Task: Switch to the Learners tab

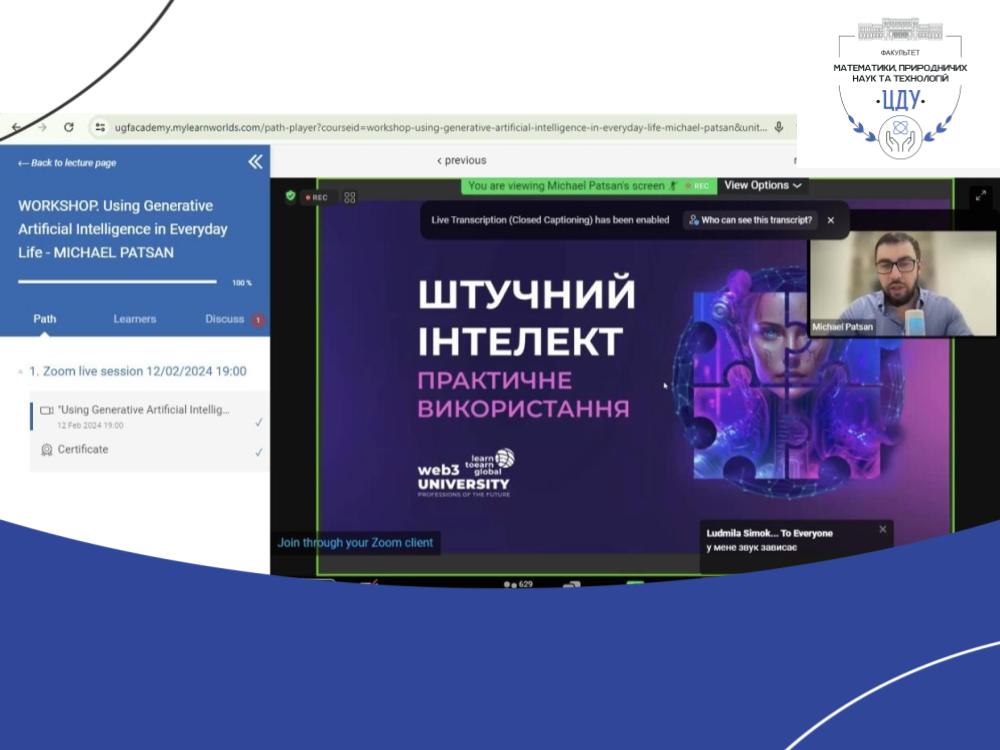Action: pyautogui.click(x=134, y=319)
